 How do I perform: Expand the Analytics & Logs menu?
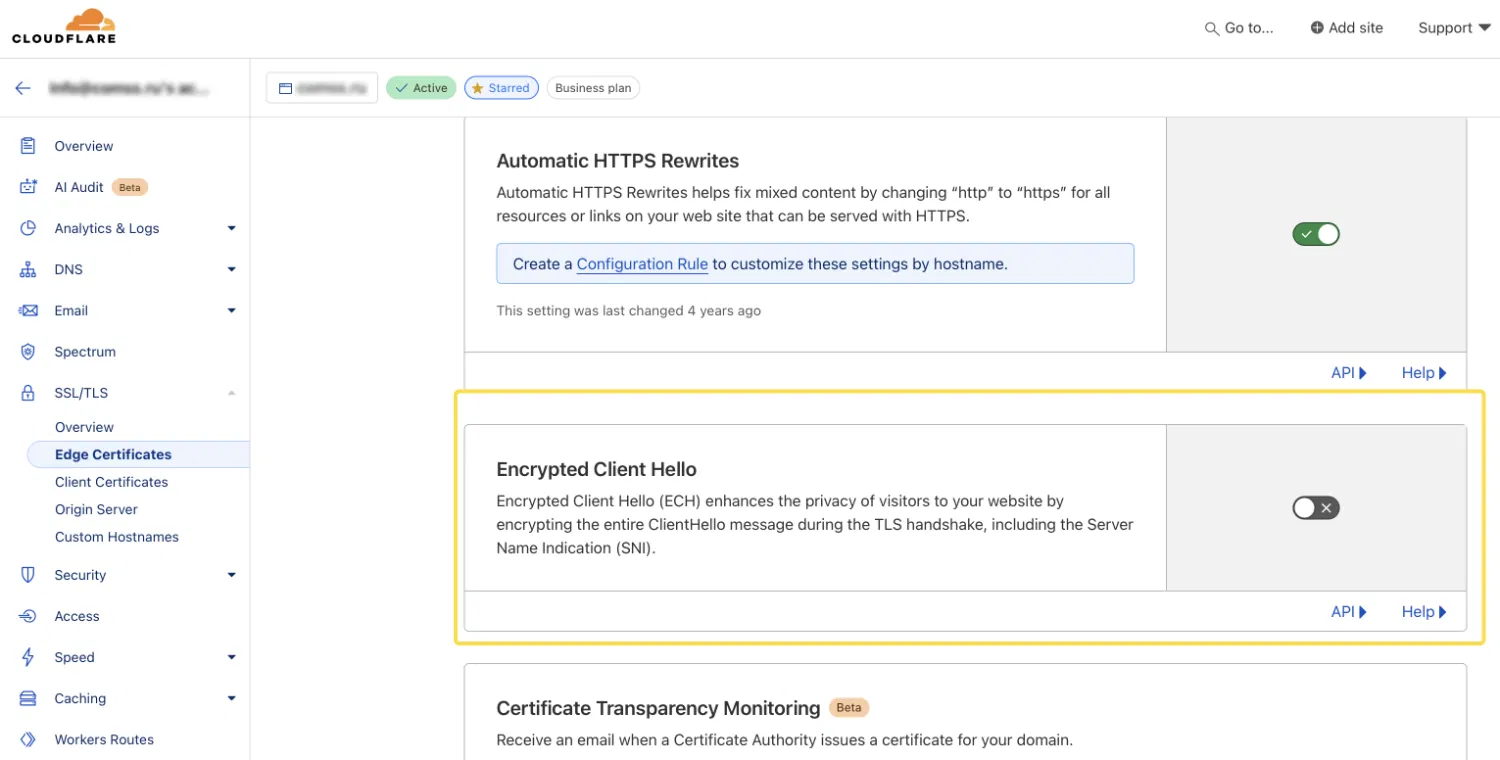[231, 228]
